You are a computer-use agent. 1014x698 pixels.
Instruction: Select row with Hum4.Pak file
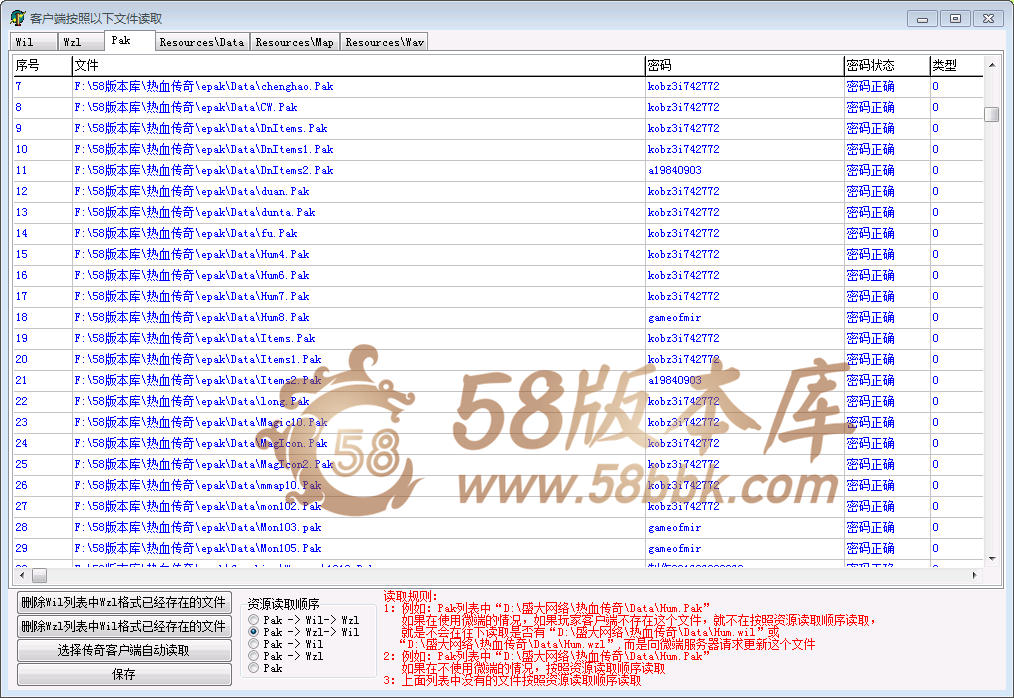tap(498, 254)
